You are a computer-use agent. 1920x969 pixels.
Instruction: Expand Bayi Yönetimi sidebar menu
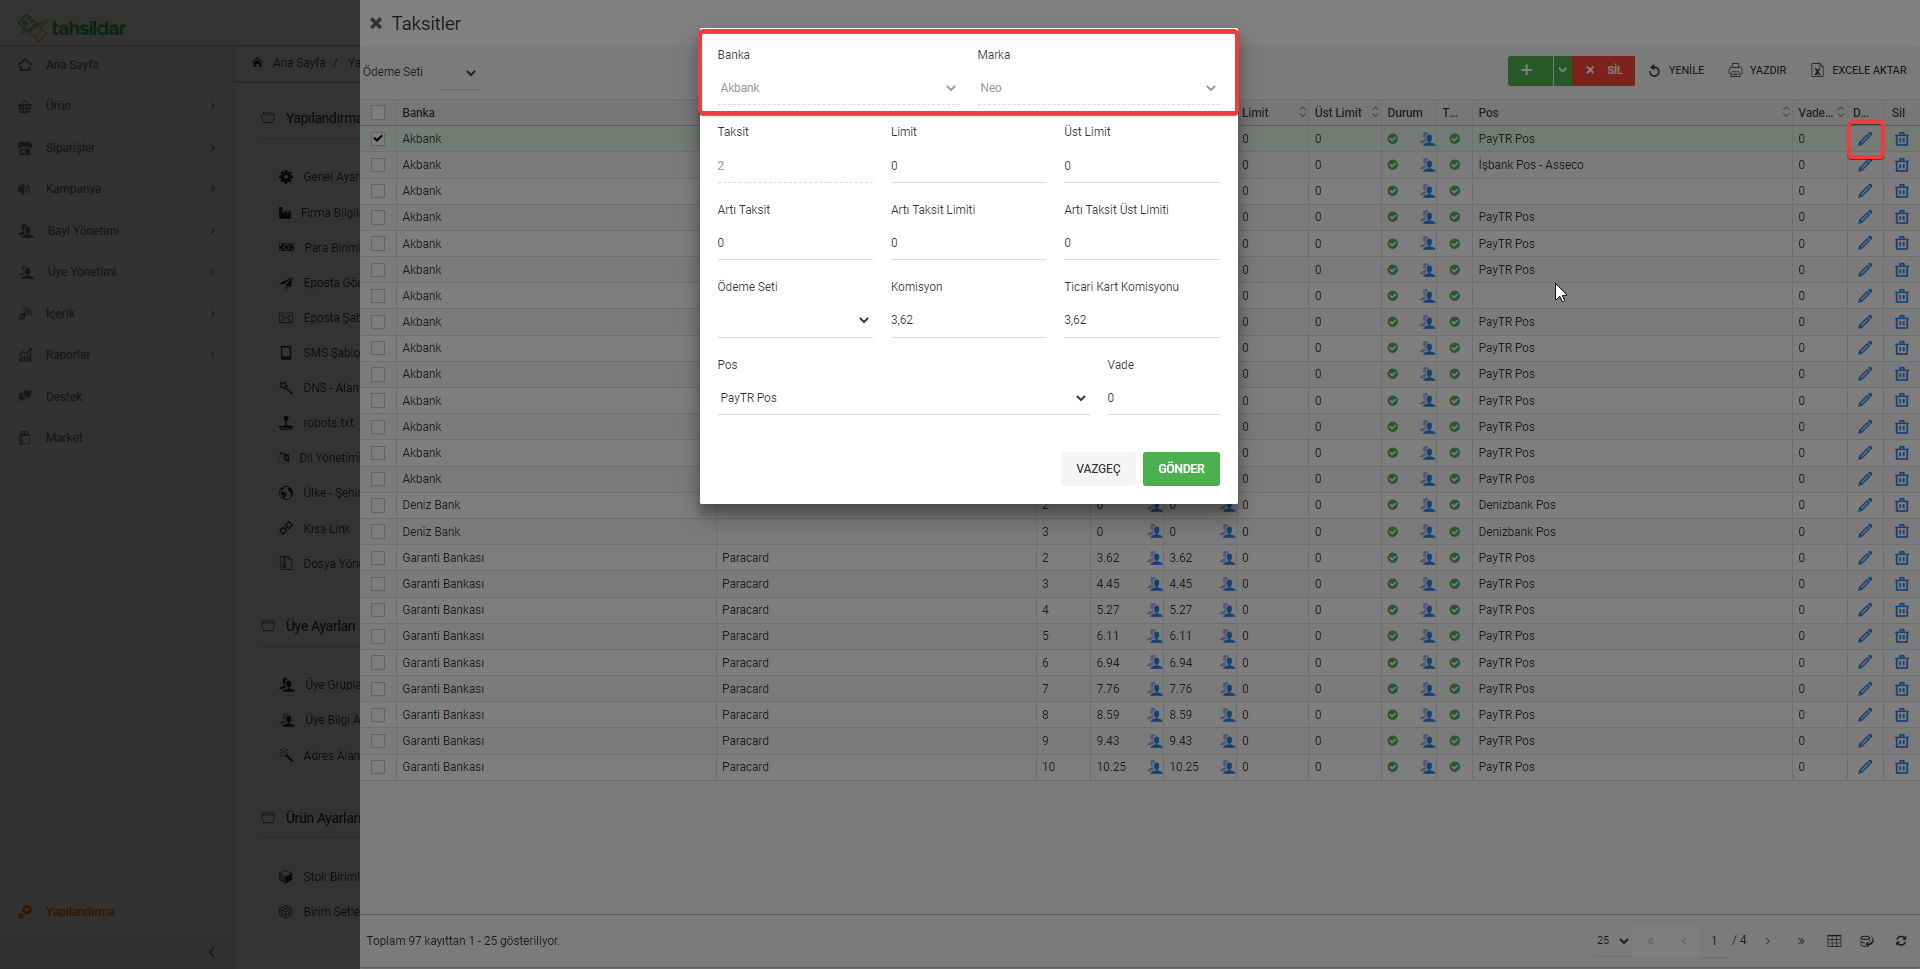click(117, 231)
